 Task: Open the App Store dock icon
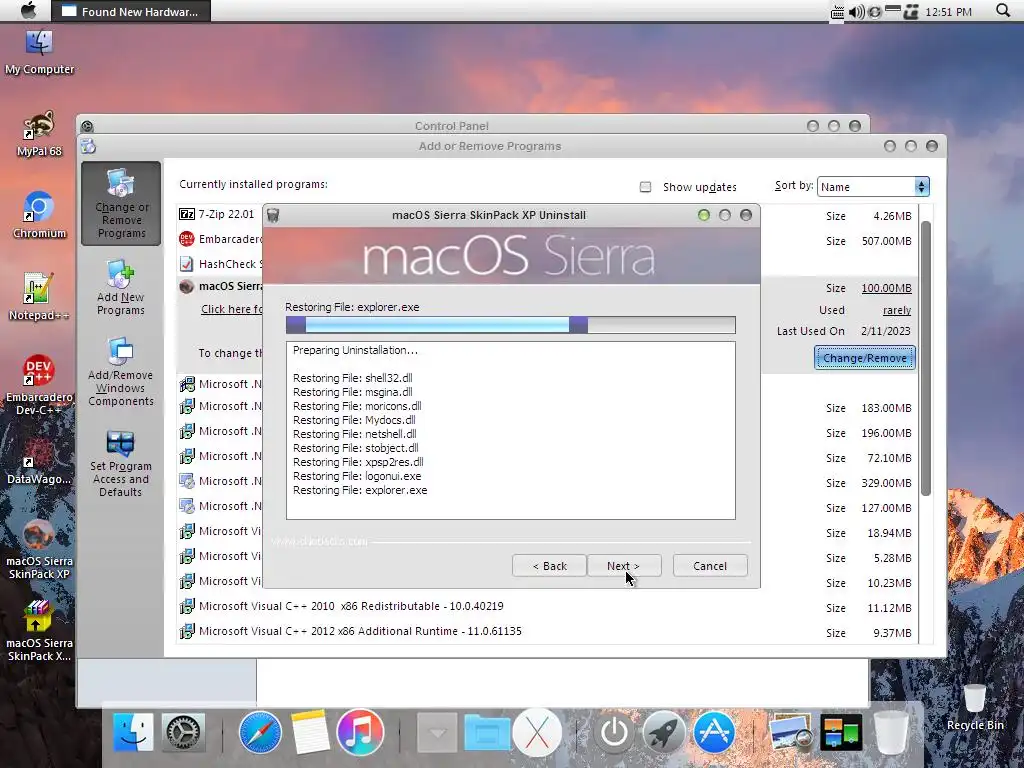point(714,733)
